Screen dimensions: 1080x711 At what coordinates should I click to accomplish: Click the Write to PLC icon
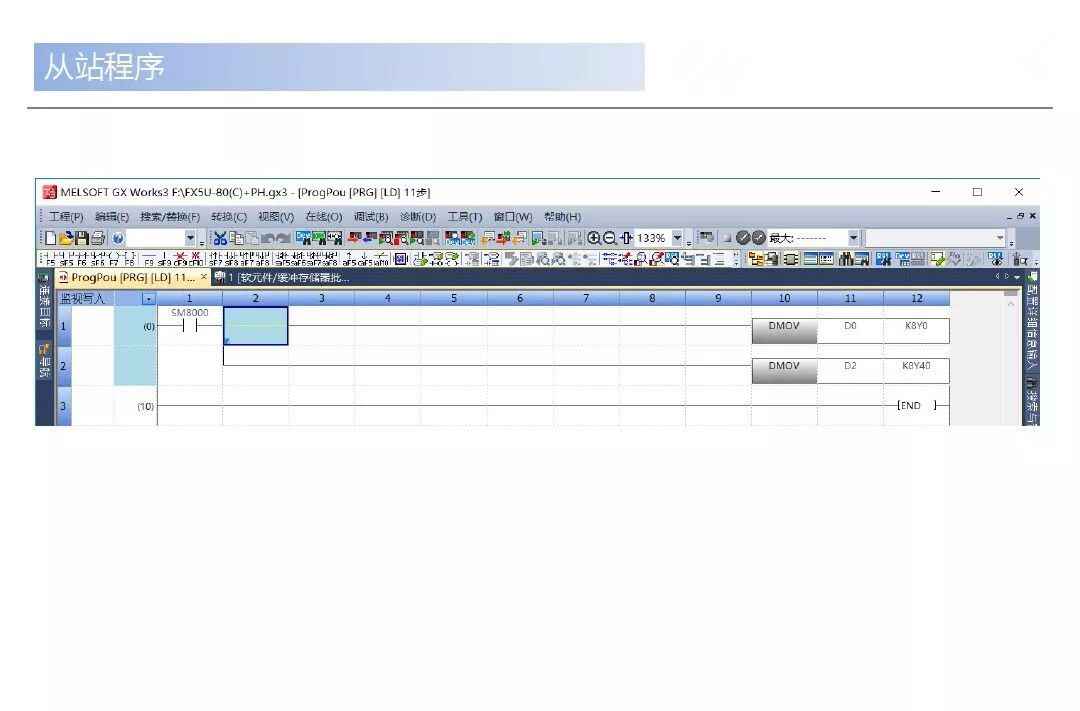353,238
